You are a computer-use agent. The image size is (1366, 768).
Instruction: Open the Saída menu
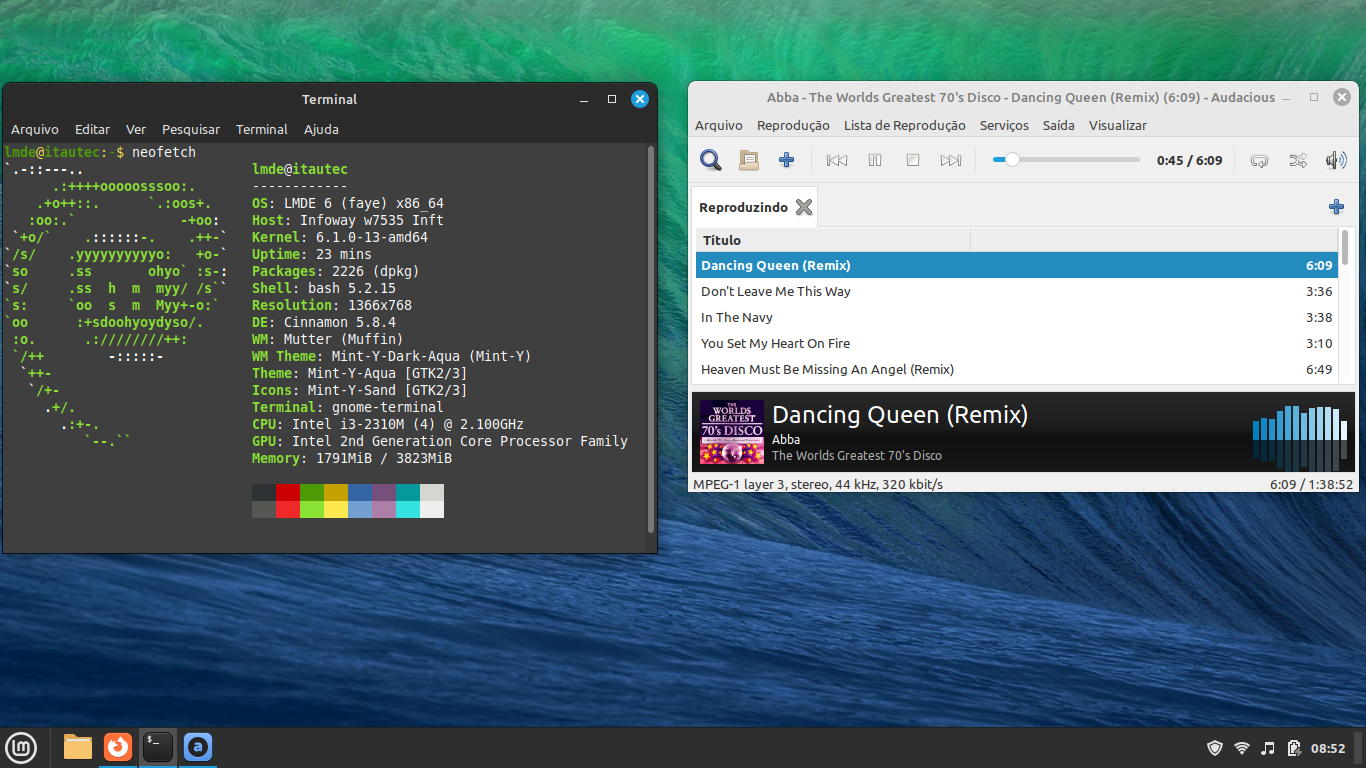(1059, 125)
